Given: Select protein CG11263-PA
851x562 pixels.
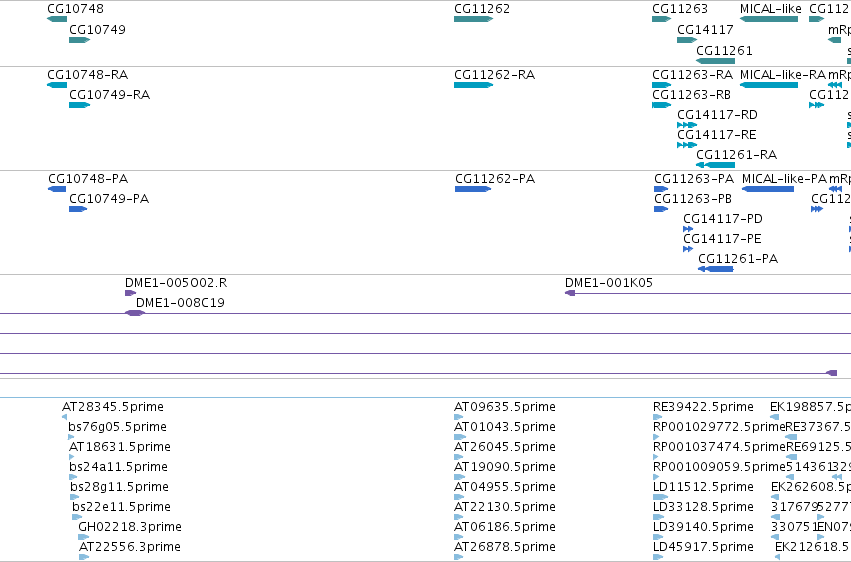Looking at the screenshot, I should tap(661, 189).
